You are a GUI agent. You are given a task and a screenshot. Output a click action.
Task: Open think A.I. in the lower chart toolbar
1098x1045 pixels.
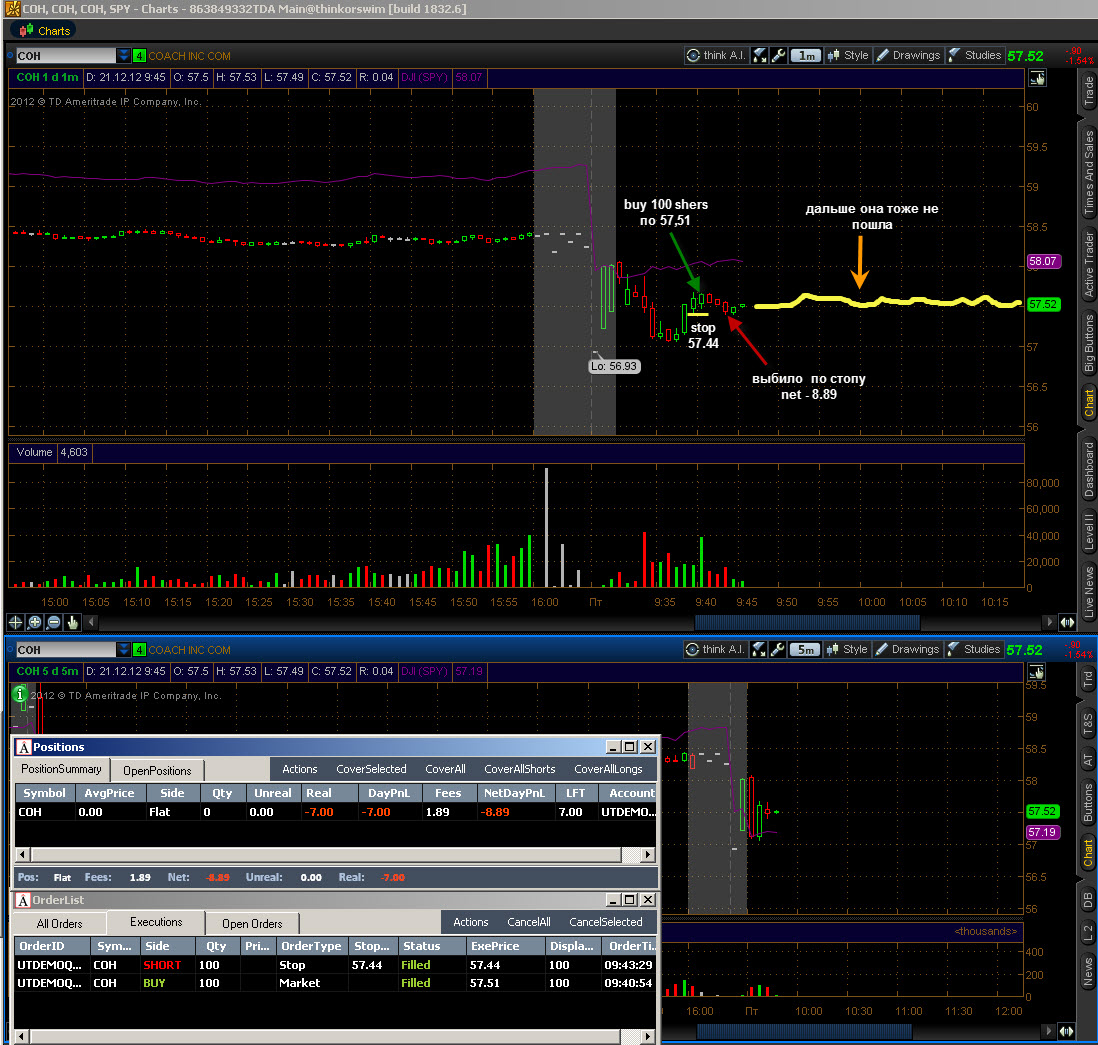715,649
